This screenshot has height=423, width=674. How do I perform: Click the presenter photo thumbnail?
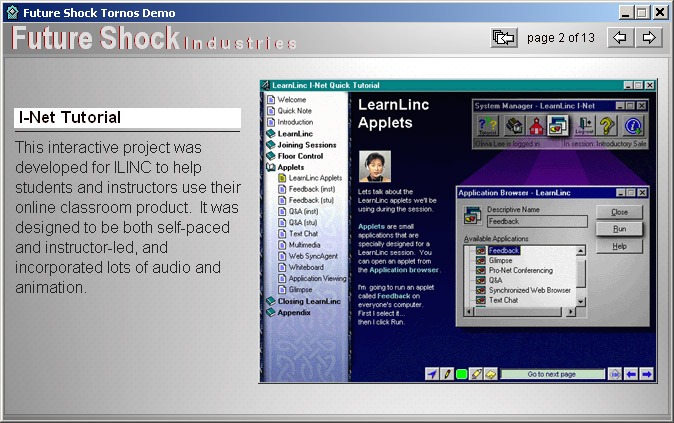[x=375, y=166]
